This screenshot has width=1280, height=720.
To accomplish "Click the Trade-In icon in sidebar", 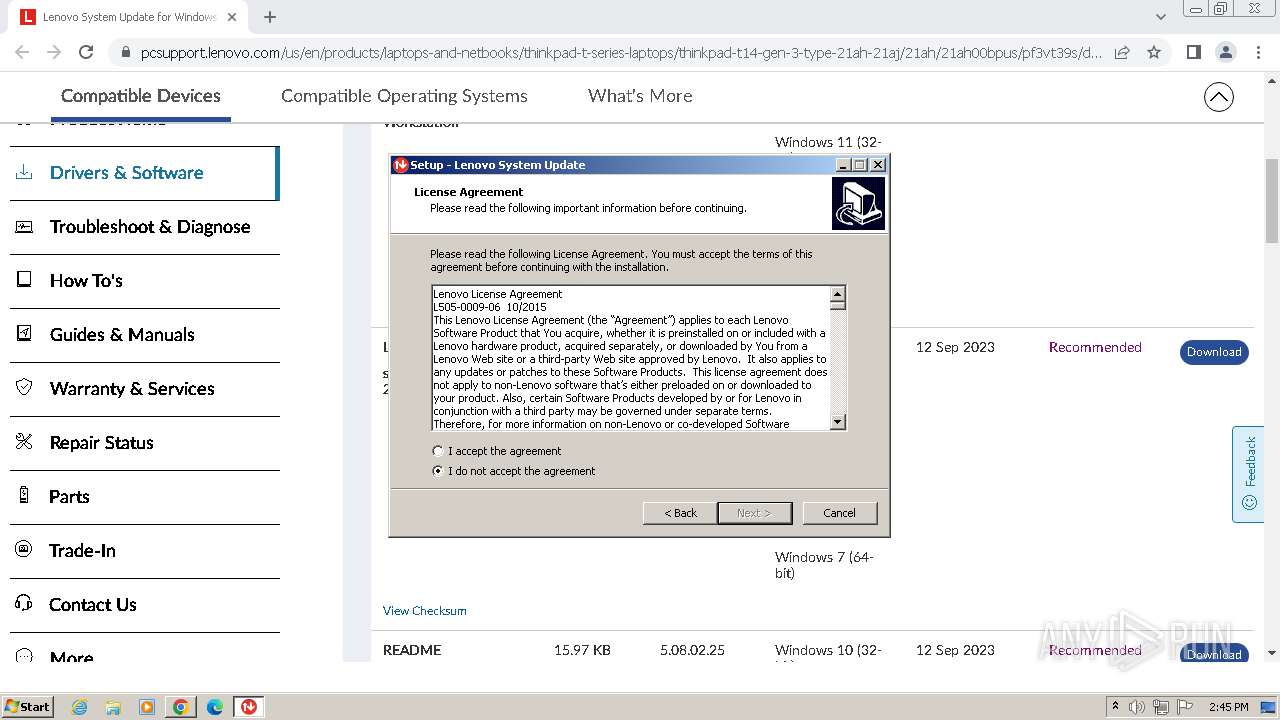I will 24,549.
